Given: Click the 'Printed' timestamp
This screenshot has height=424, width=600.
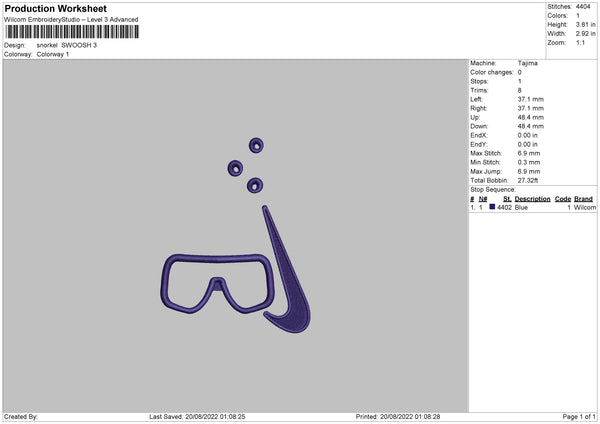Looking at the screenshot, I should coord(398,417).
